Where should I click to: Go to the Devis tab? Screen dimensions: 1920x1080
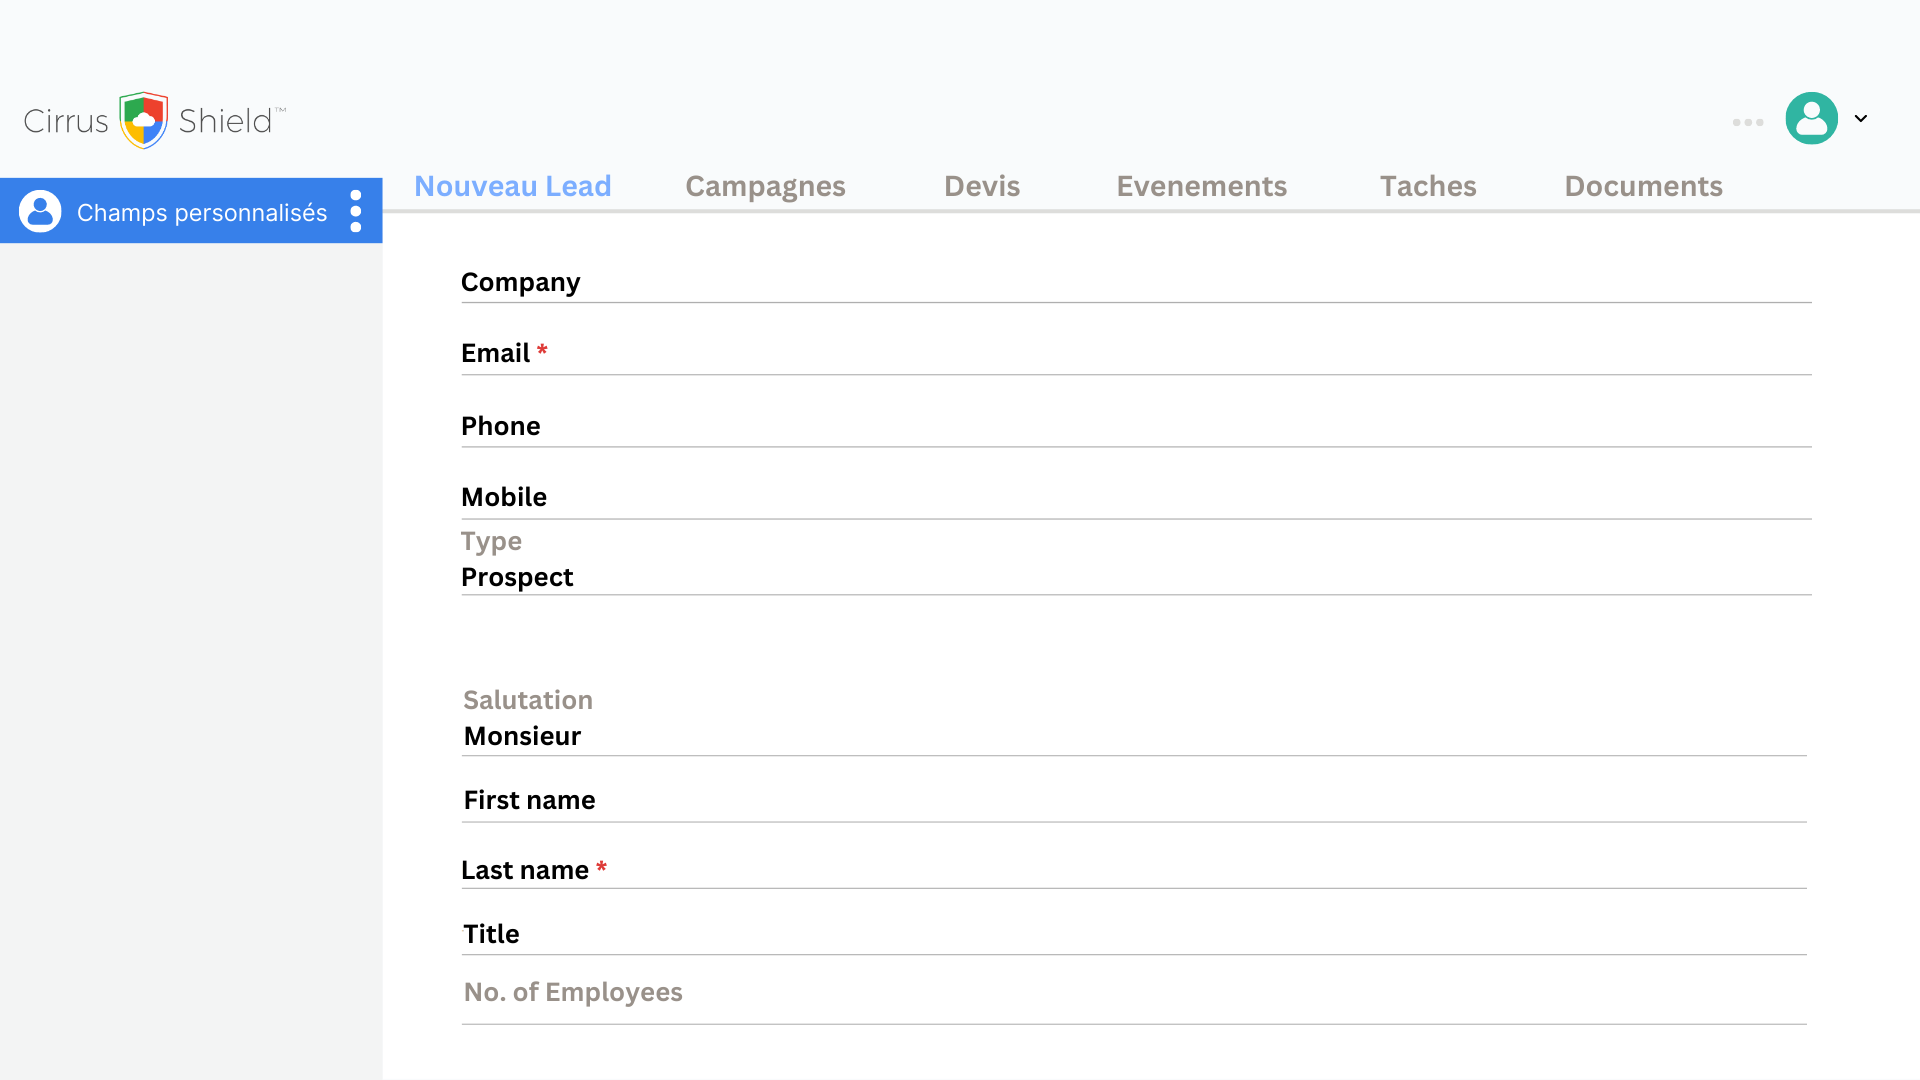point(982,186)
